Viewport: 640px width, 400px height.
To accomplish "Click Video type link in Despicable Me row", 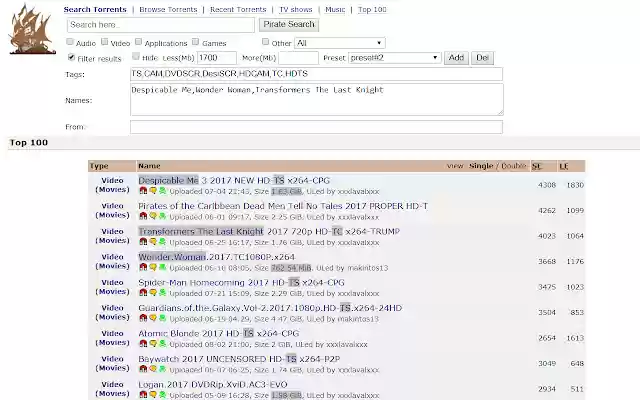I will point(112,180).
